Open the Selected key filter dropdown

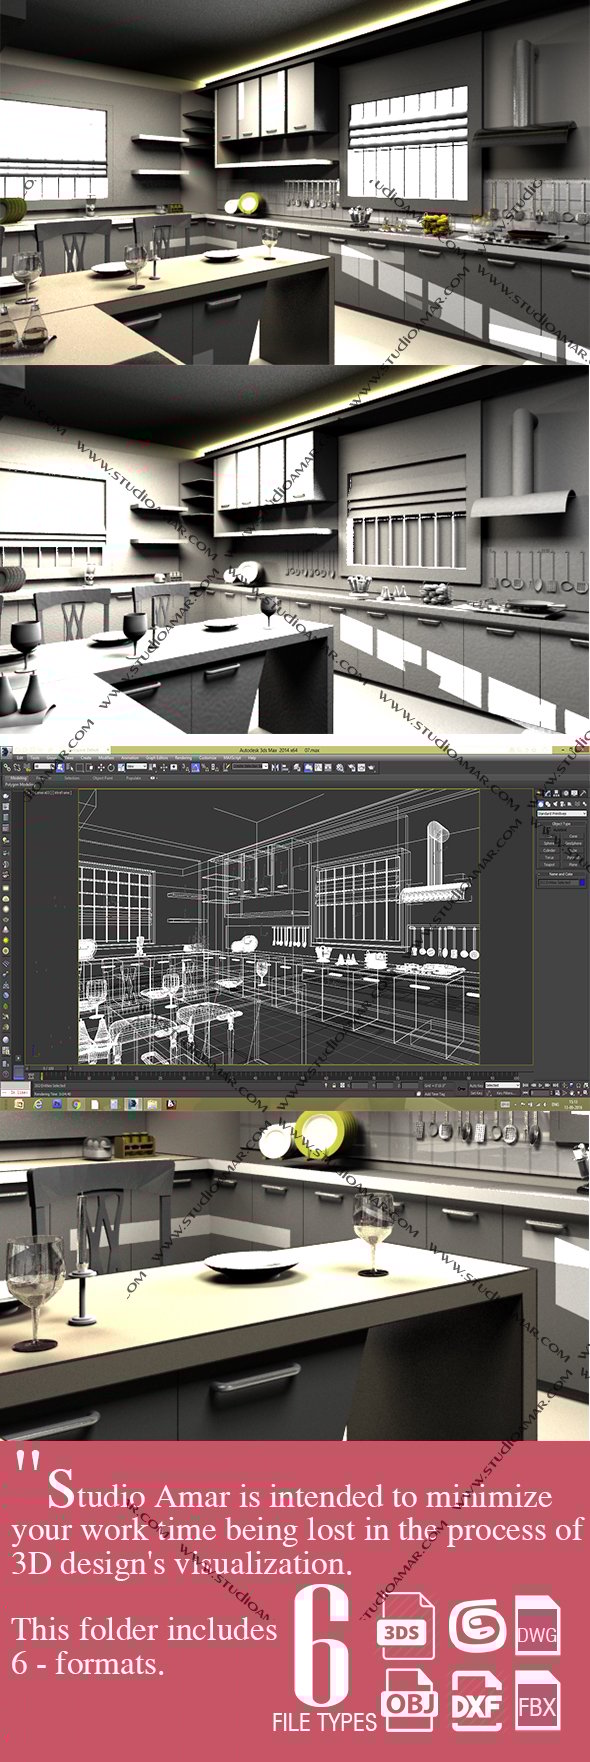[x=502, y=1085]
